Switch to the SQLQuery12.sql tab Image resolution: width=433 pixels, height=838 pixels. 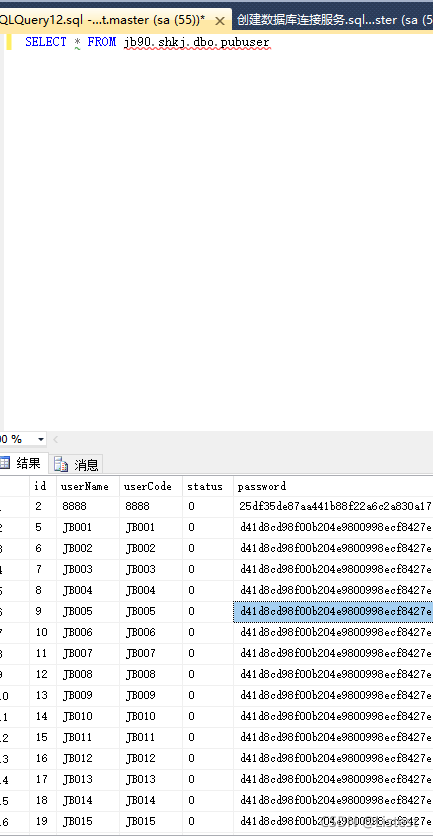tap(102, 20)
